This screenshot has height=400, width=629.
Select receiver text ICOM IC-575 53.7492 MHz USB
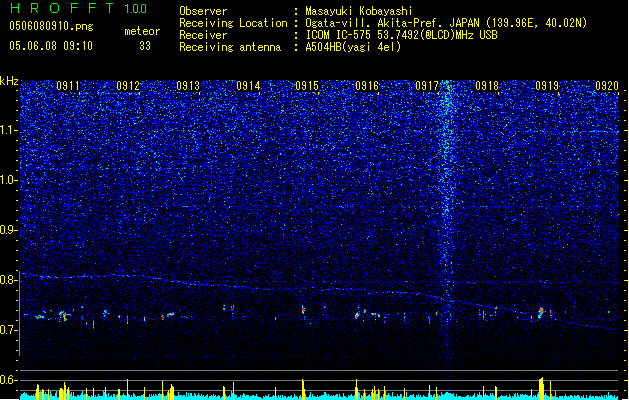click(402, 35)
